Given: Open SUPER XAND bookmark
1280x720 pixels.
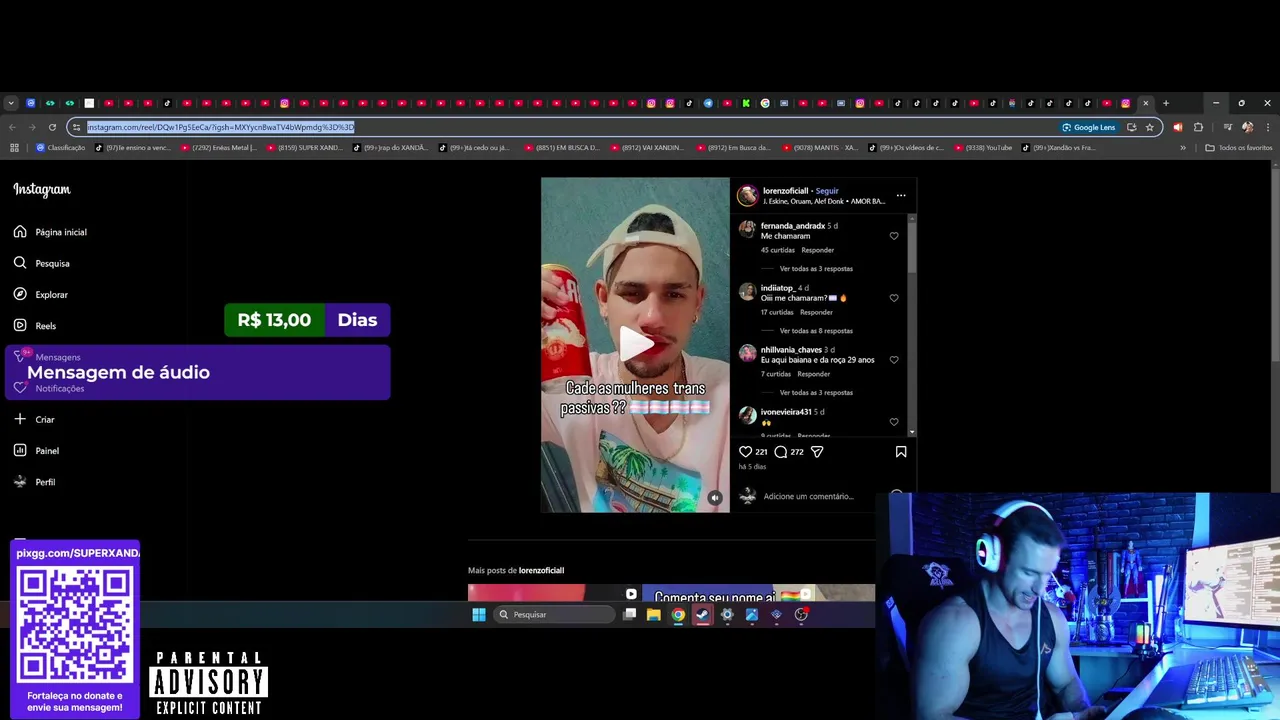Looking at the screenshot, I should 304,148.
